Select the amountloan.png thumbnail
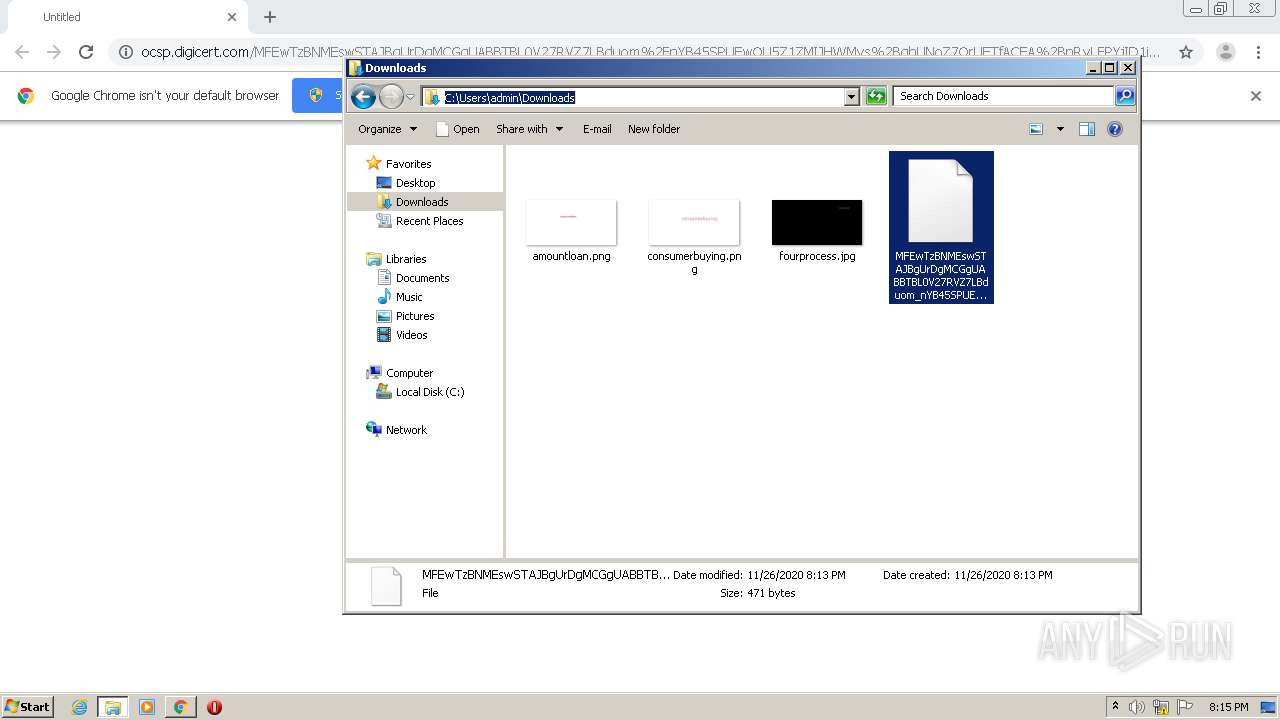 click(571, 222)
